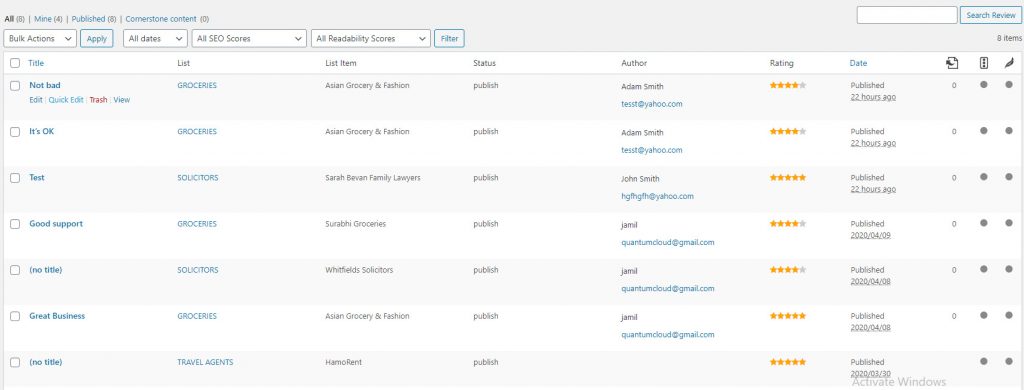Viewport: 1024px width, 390px height.
Task: Click the star rating of Great Business
Action: [788, 316]
